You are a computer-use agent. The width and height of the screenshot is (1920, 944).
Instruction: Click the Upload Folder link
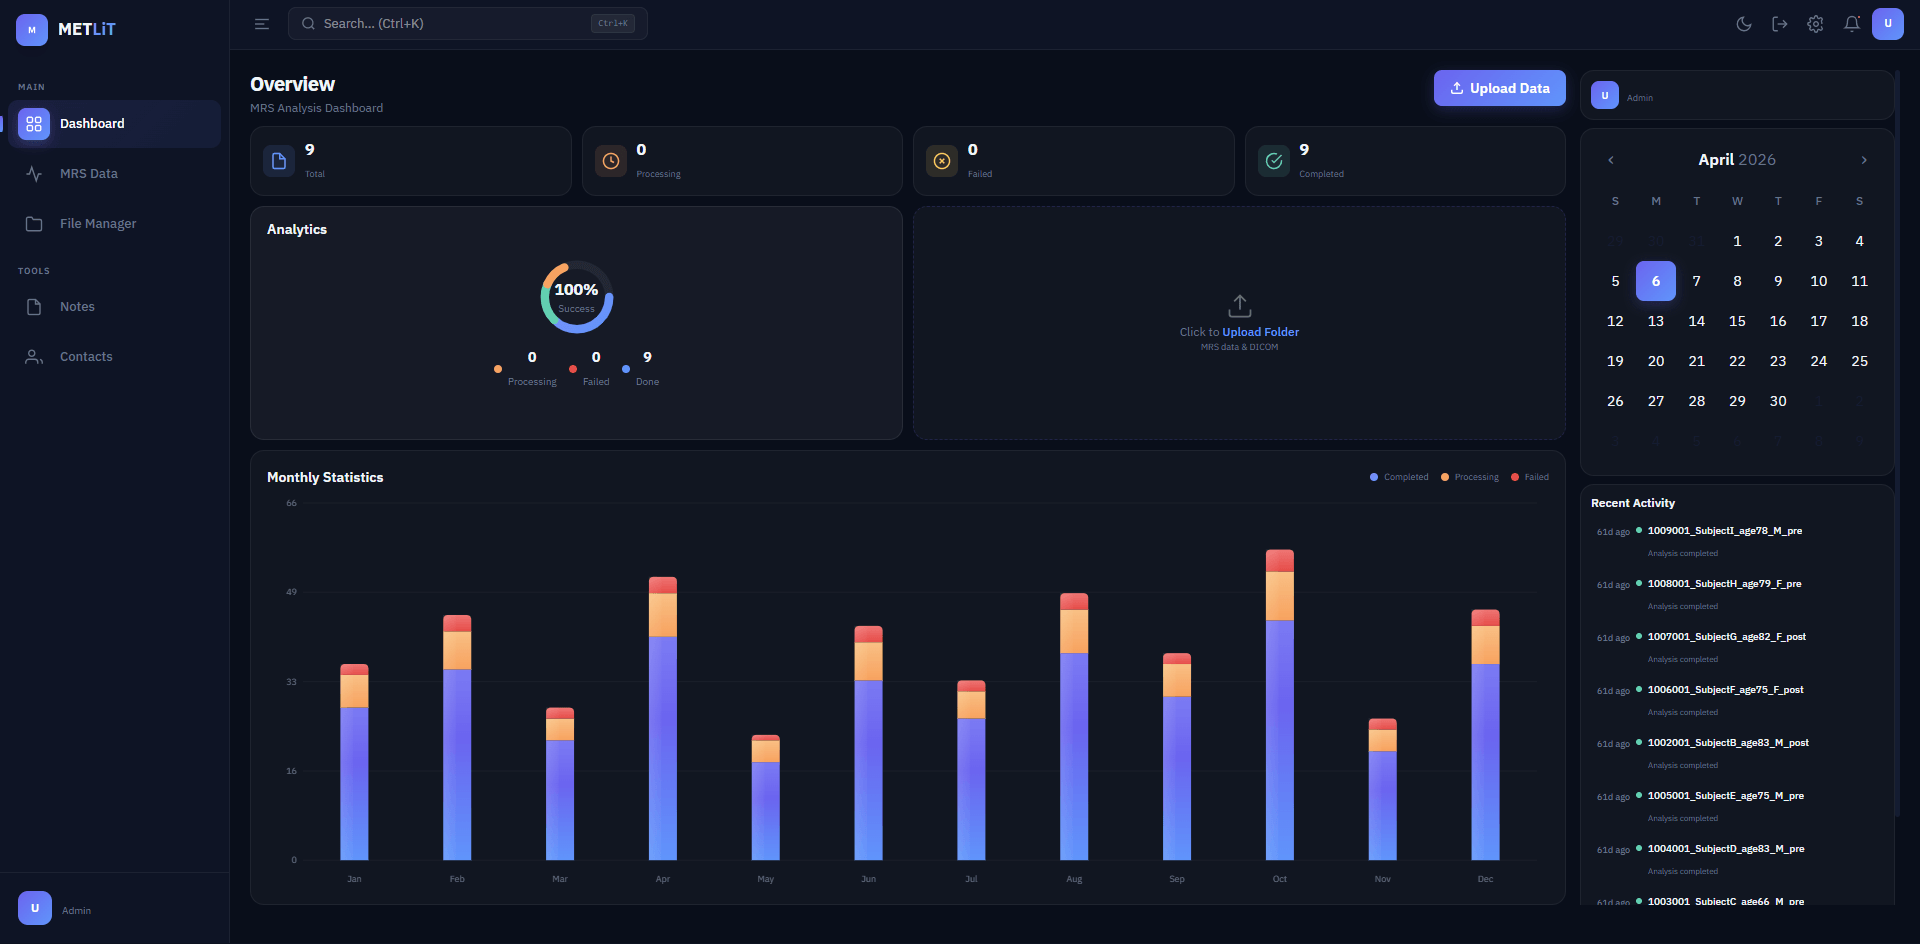pos(1259,331)
